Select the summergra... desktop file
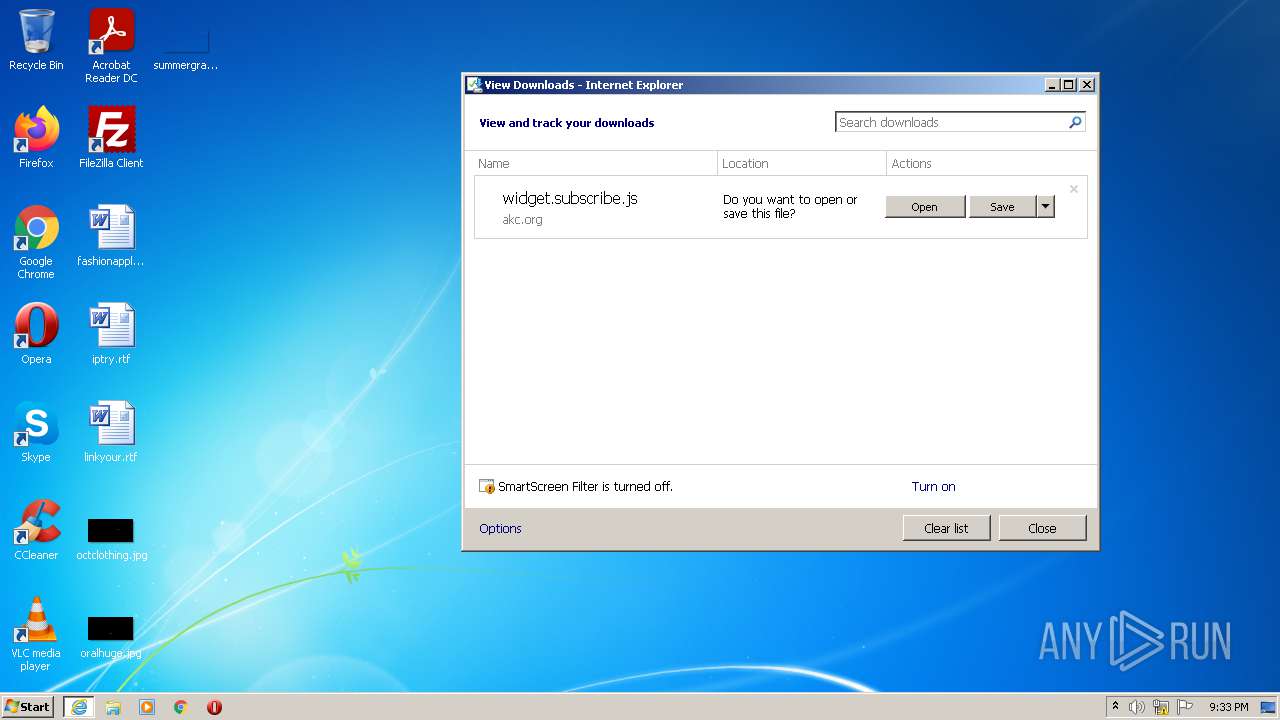 tap(186, 46)
